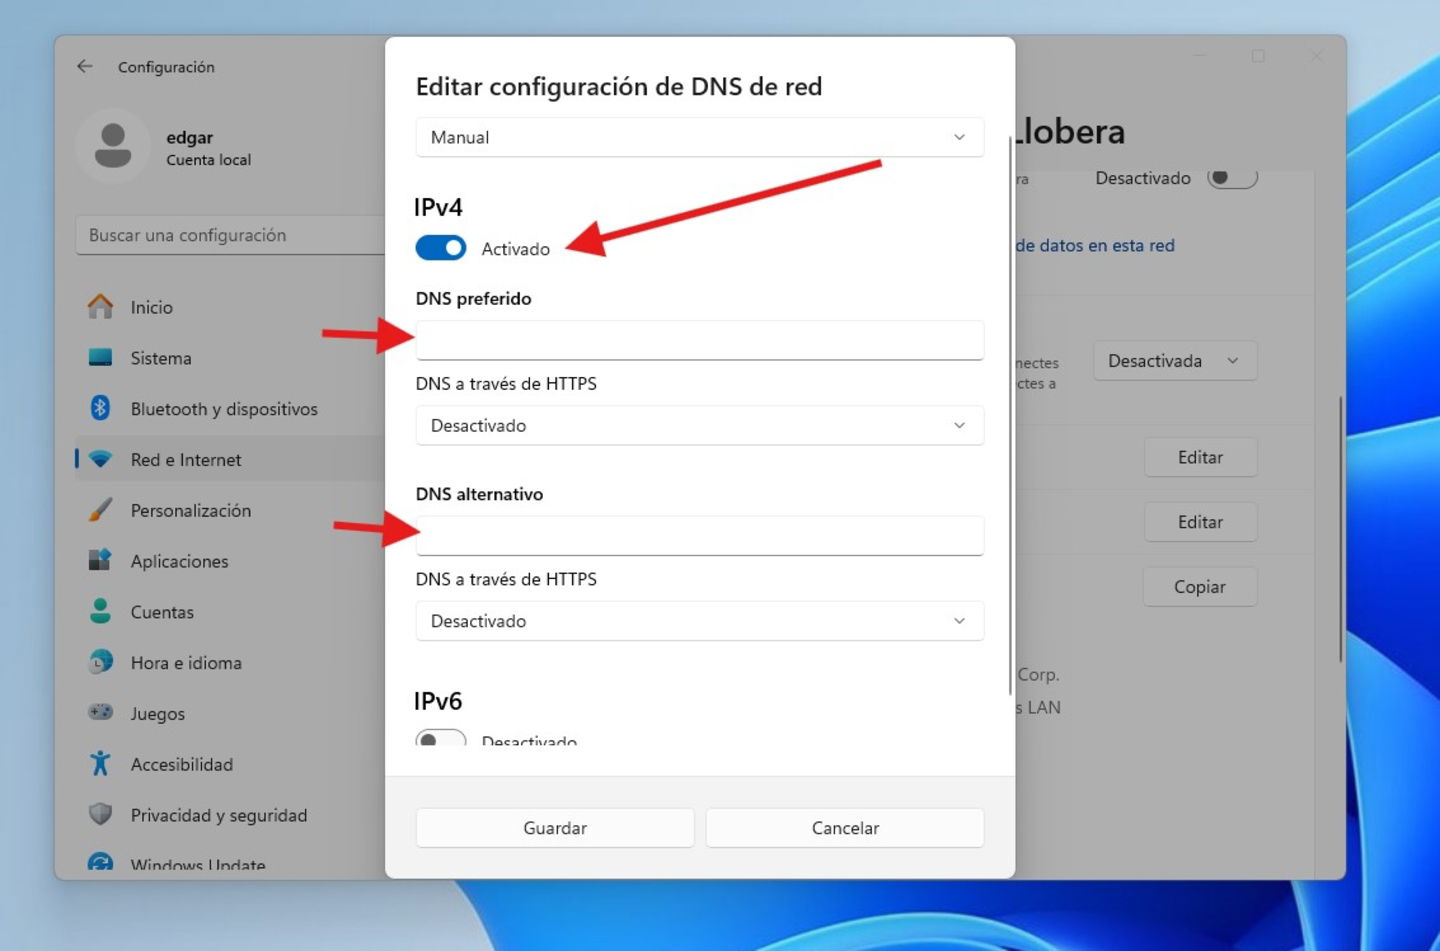Click the back arrow in Configuración window
Image resolution: width=1440 pixels, height=951 pixels.
85,66
